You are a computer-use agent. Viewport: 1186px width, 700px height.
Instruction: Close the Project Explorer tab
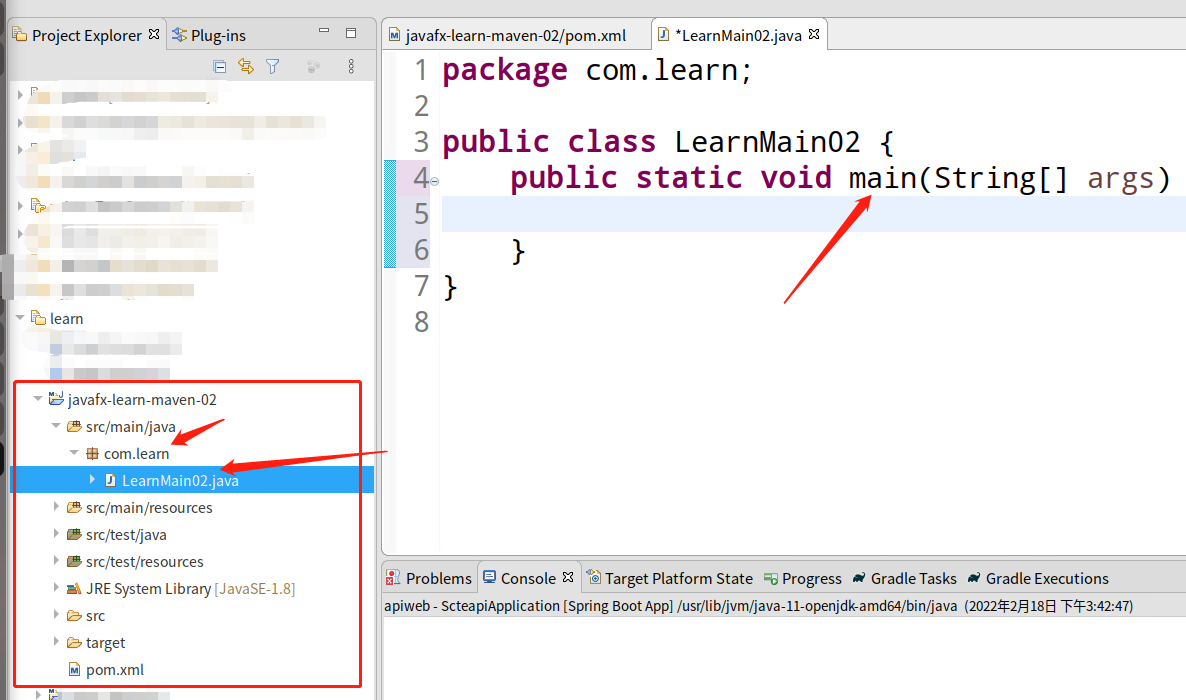pos(154,35)
